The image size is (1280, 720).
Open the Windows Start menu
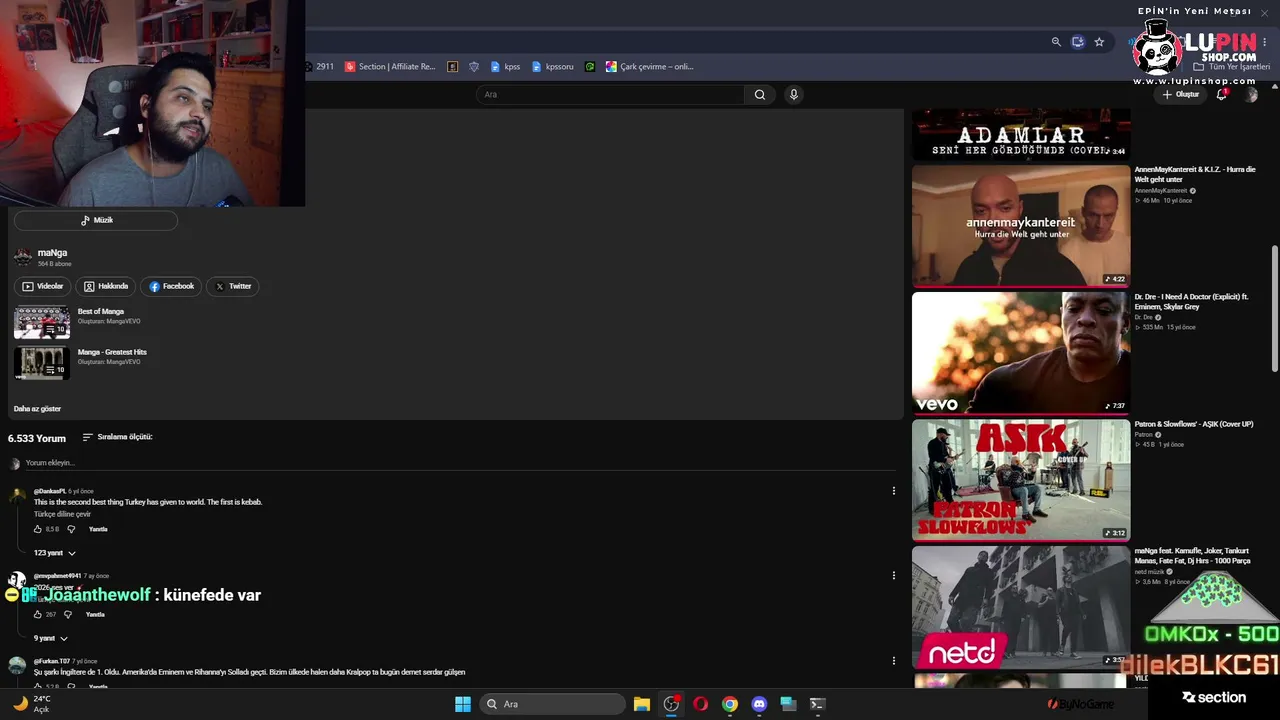pos(463,704)
